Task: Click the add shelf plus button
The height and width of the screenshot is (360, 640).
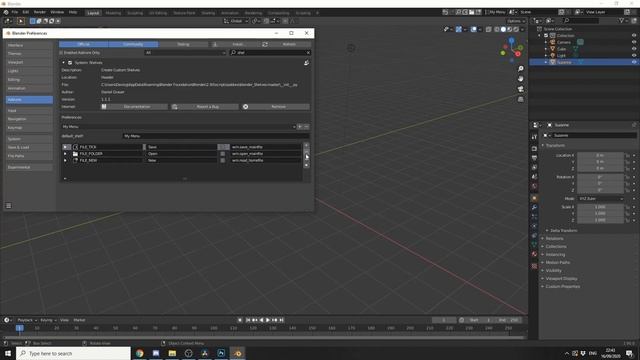Action: click(300, 127)
